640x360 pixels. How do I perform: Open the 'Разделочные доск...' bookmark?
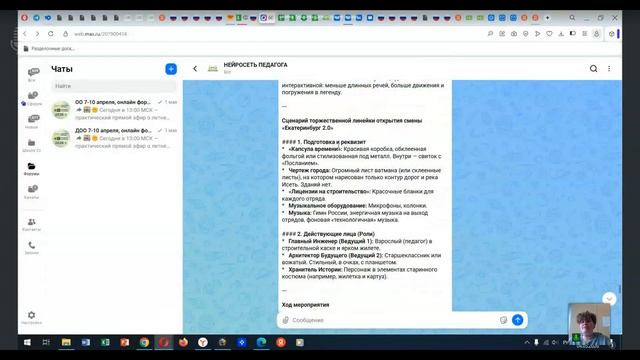pos(49,49)
